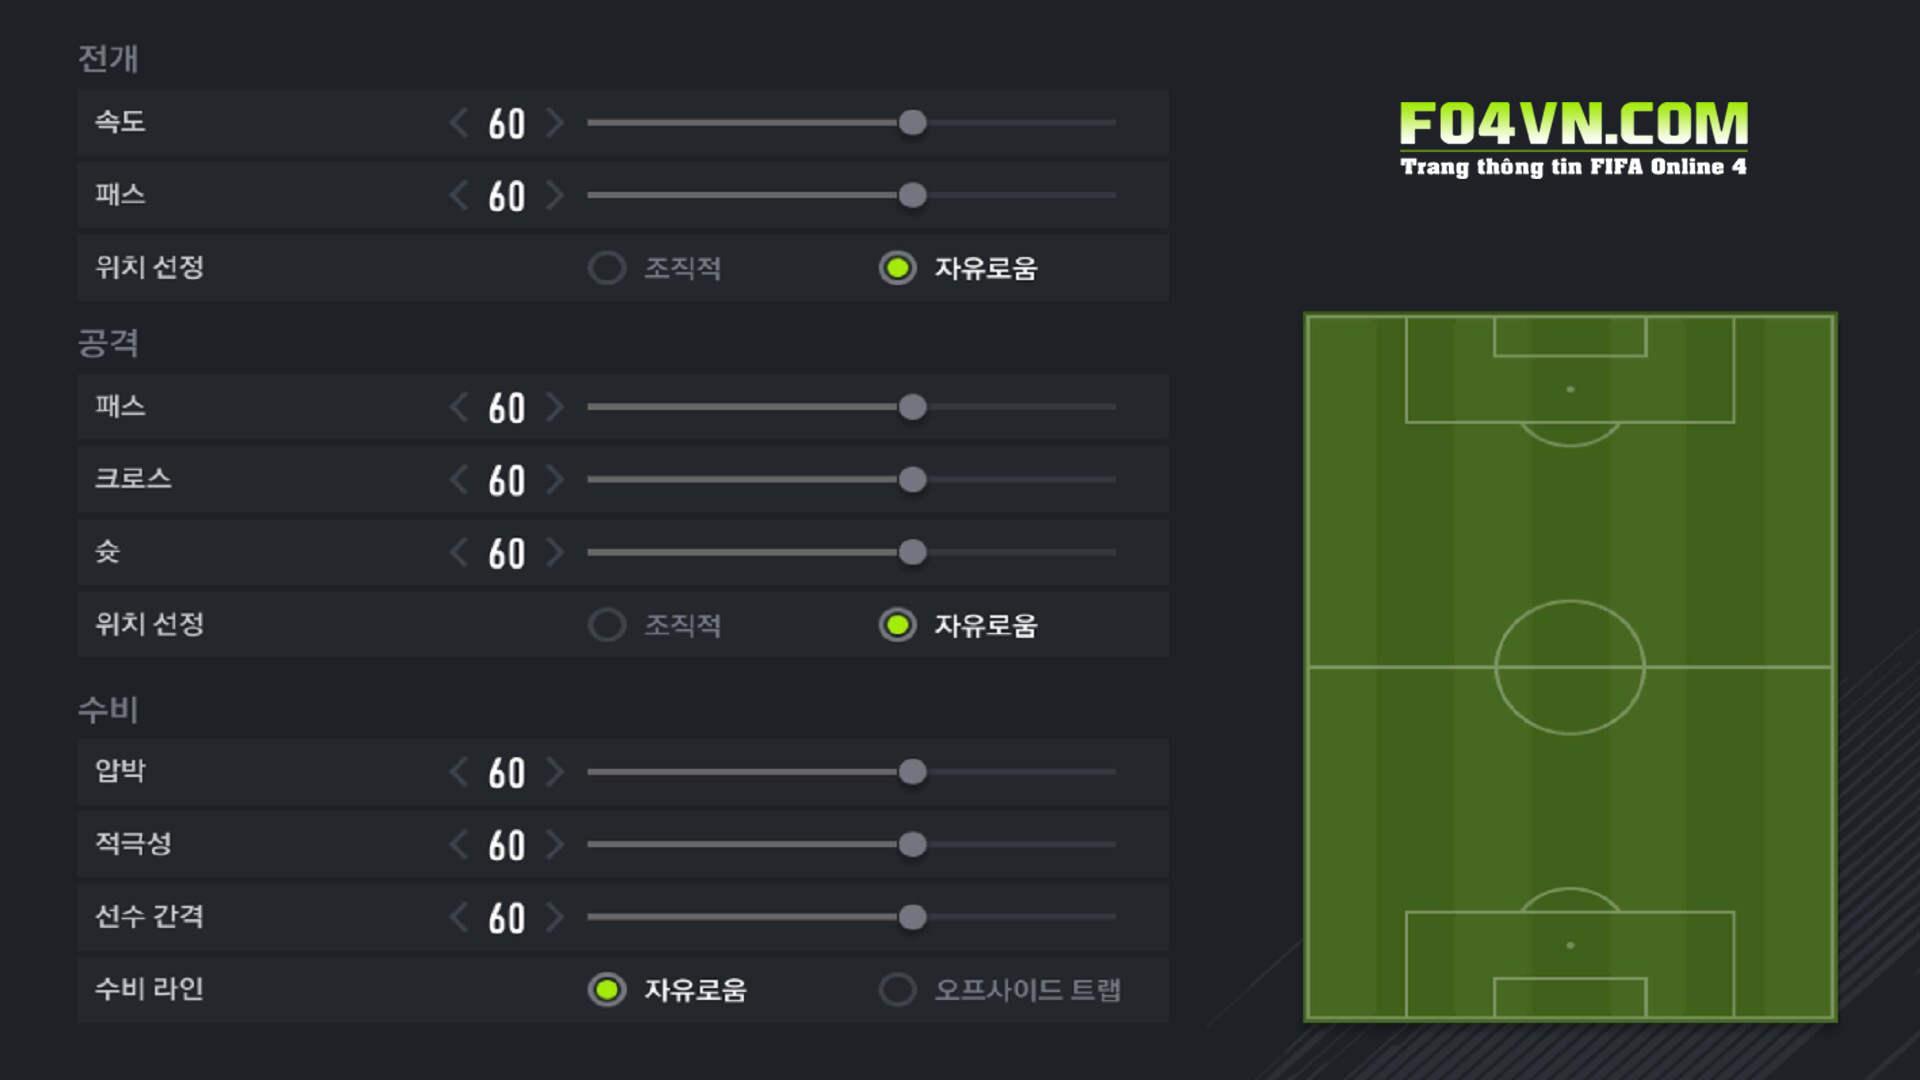Increase 선수 간격 value with right arrow
Screen dimensions: 1920x1080
pyautogui.click(x=555, y=917)
